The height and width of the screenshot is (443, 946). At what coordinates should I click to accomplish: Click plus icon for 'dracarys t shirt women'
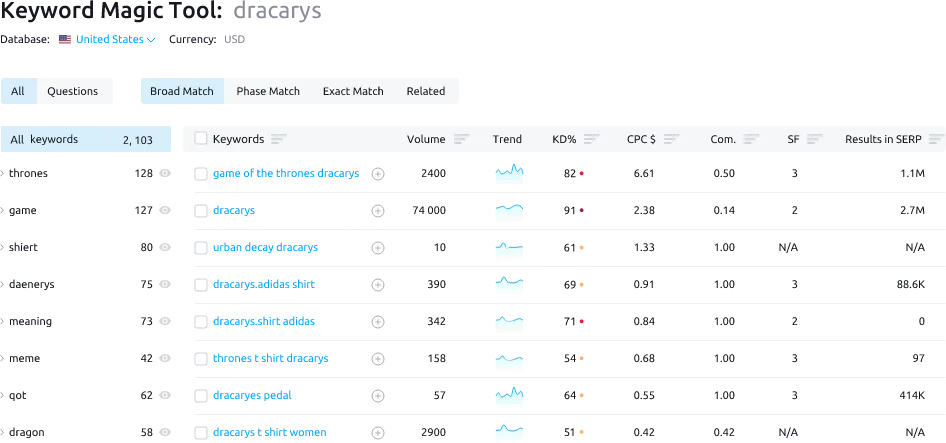pyautogui.click(x=378, y=433)
